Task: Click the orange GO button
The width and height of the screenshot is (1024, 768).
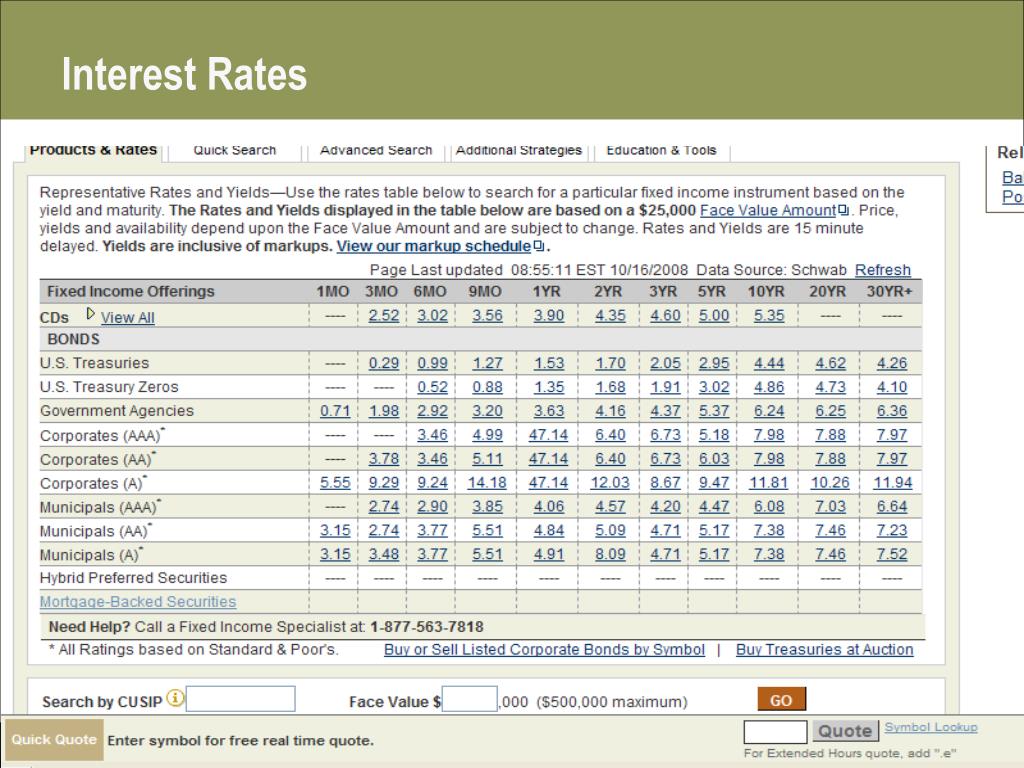Action: [781, 700]
